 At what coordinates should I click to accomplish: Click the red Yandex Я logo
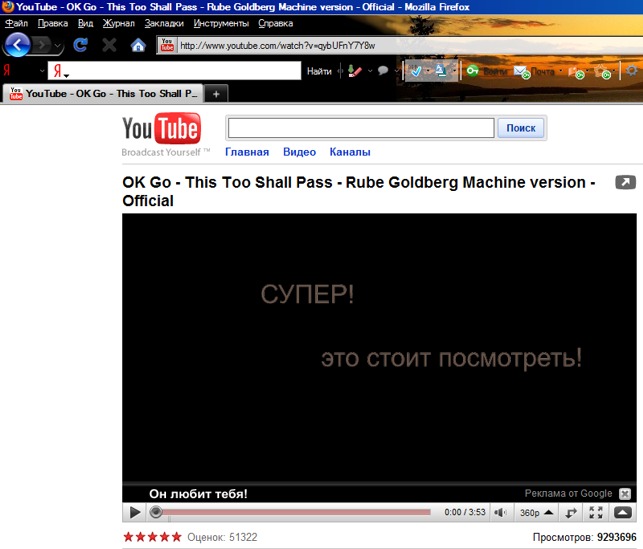click(7, 71)
